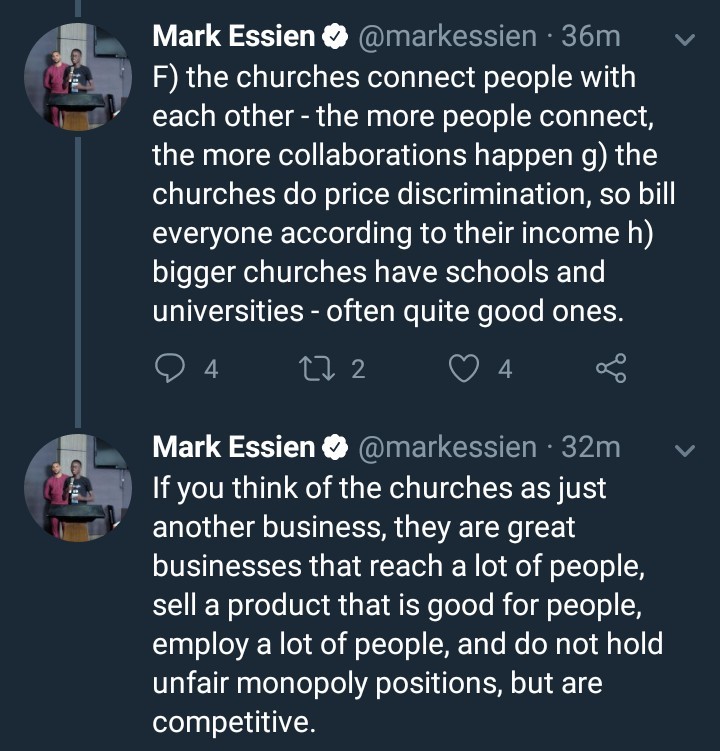Open the chevron dropdown on the 32m tweet
The width and height of the screenshot is (720, 751).
[x=685, y=451]
